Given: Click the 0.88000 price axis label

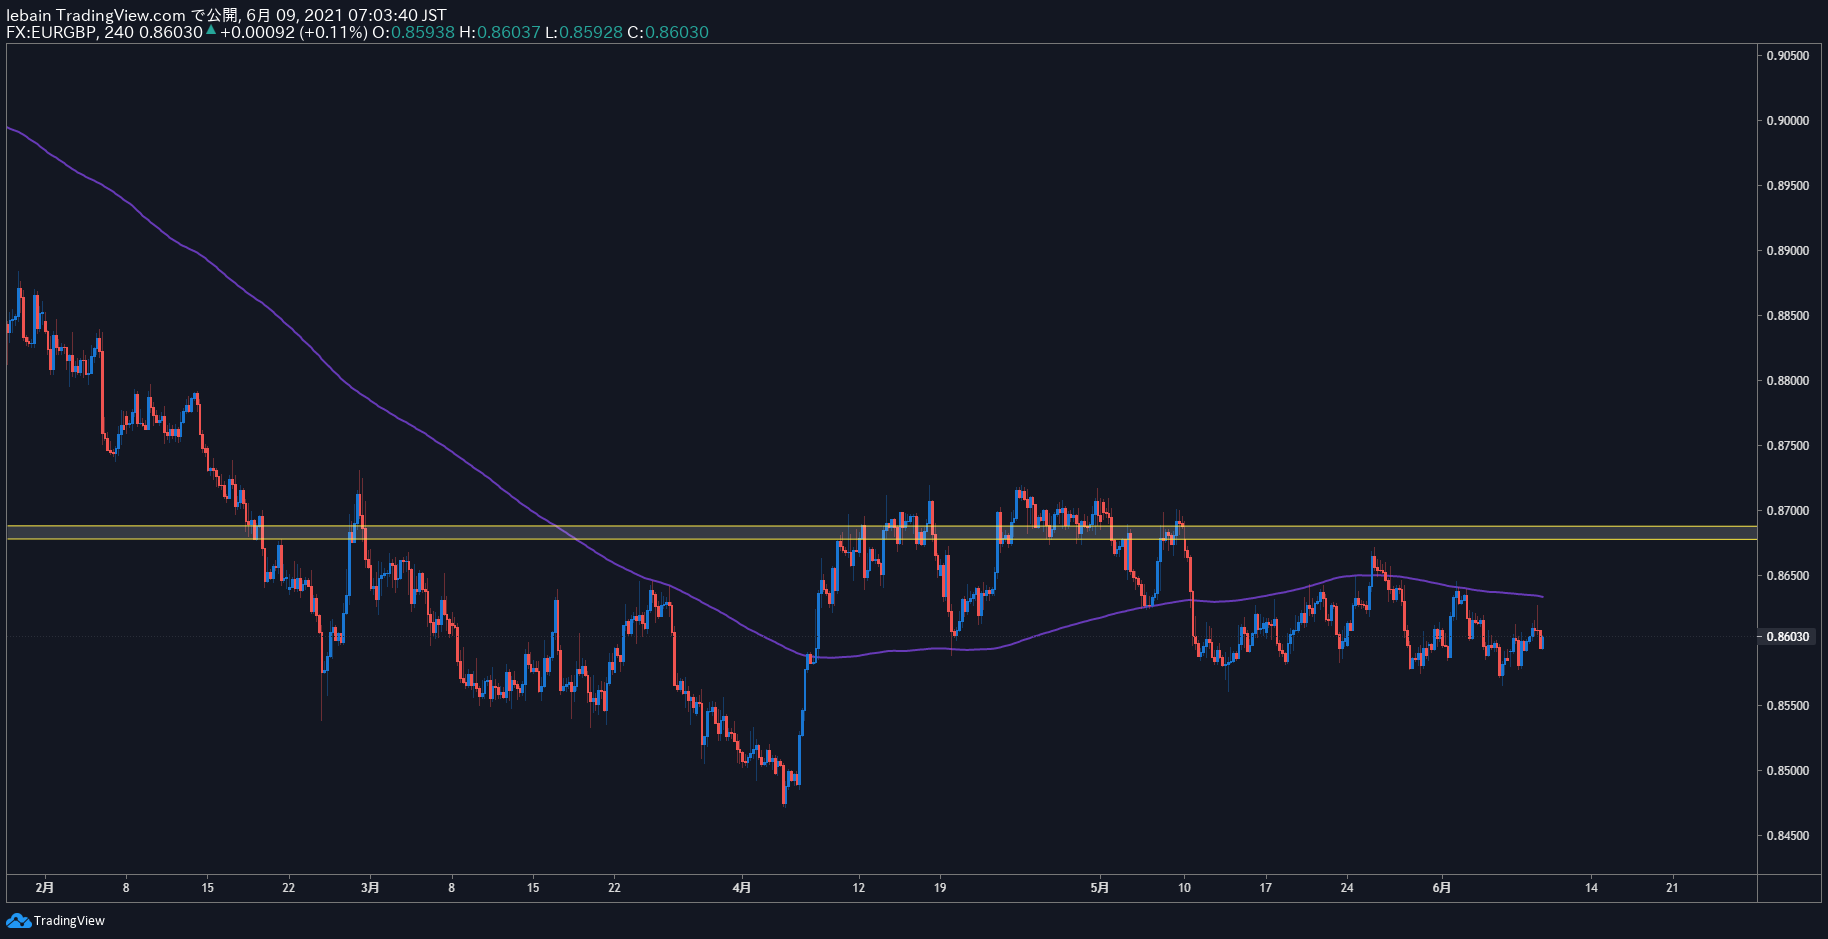Looking at the screenshot, I should (x=1787, y=381).
